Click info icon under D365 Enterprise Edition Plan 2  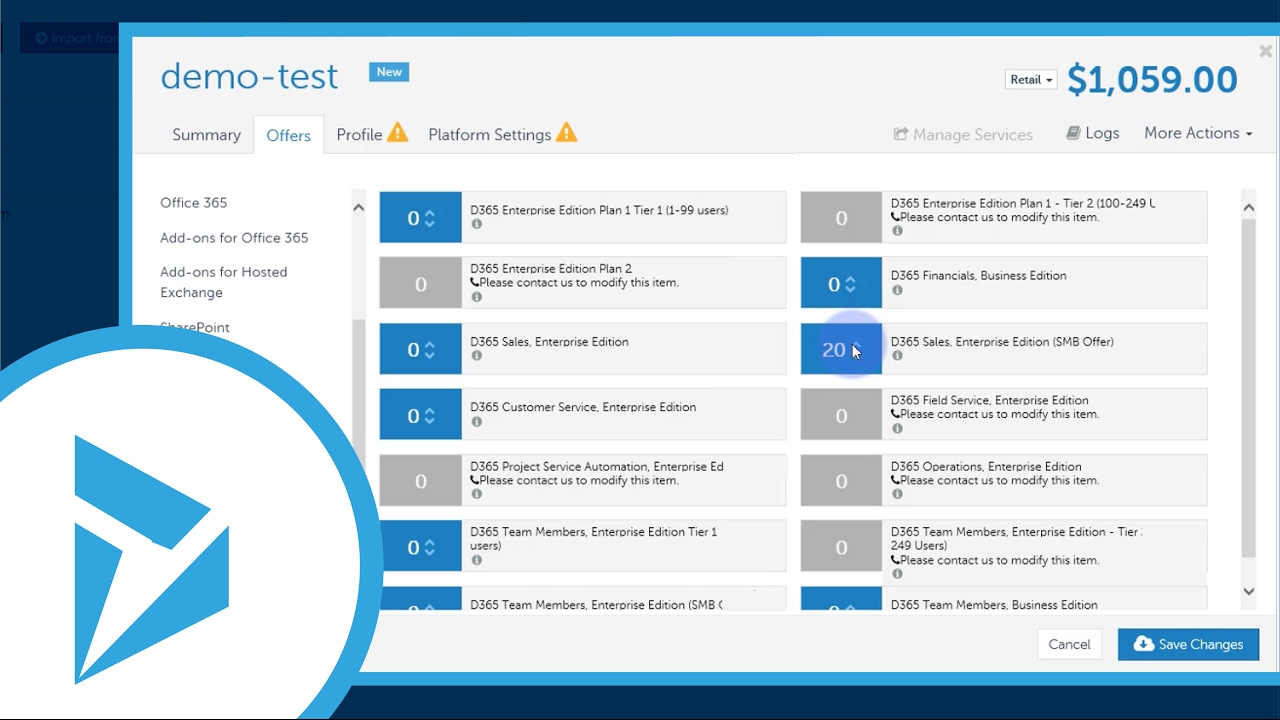coord(476,297)
